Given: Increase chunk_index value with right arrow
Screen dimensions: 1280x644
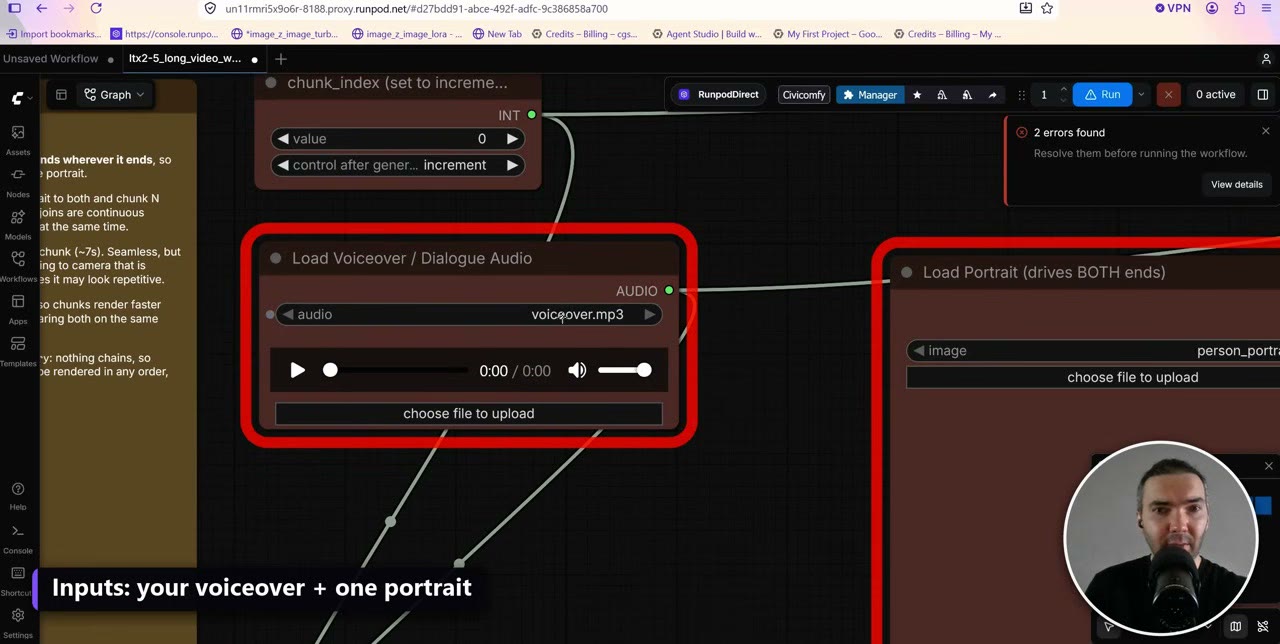Looking at the screenshot, I should point(512,139).
